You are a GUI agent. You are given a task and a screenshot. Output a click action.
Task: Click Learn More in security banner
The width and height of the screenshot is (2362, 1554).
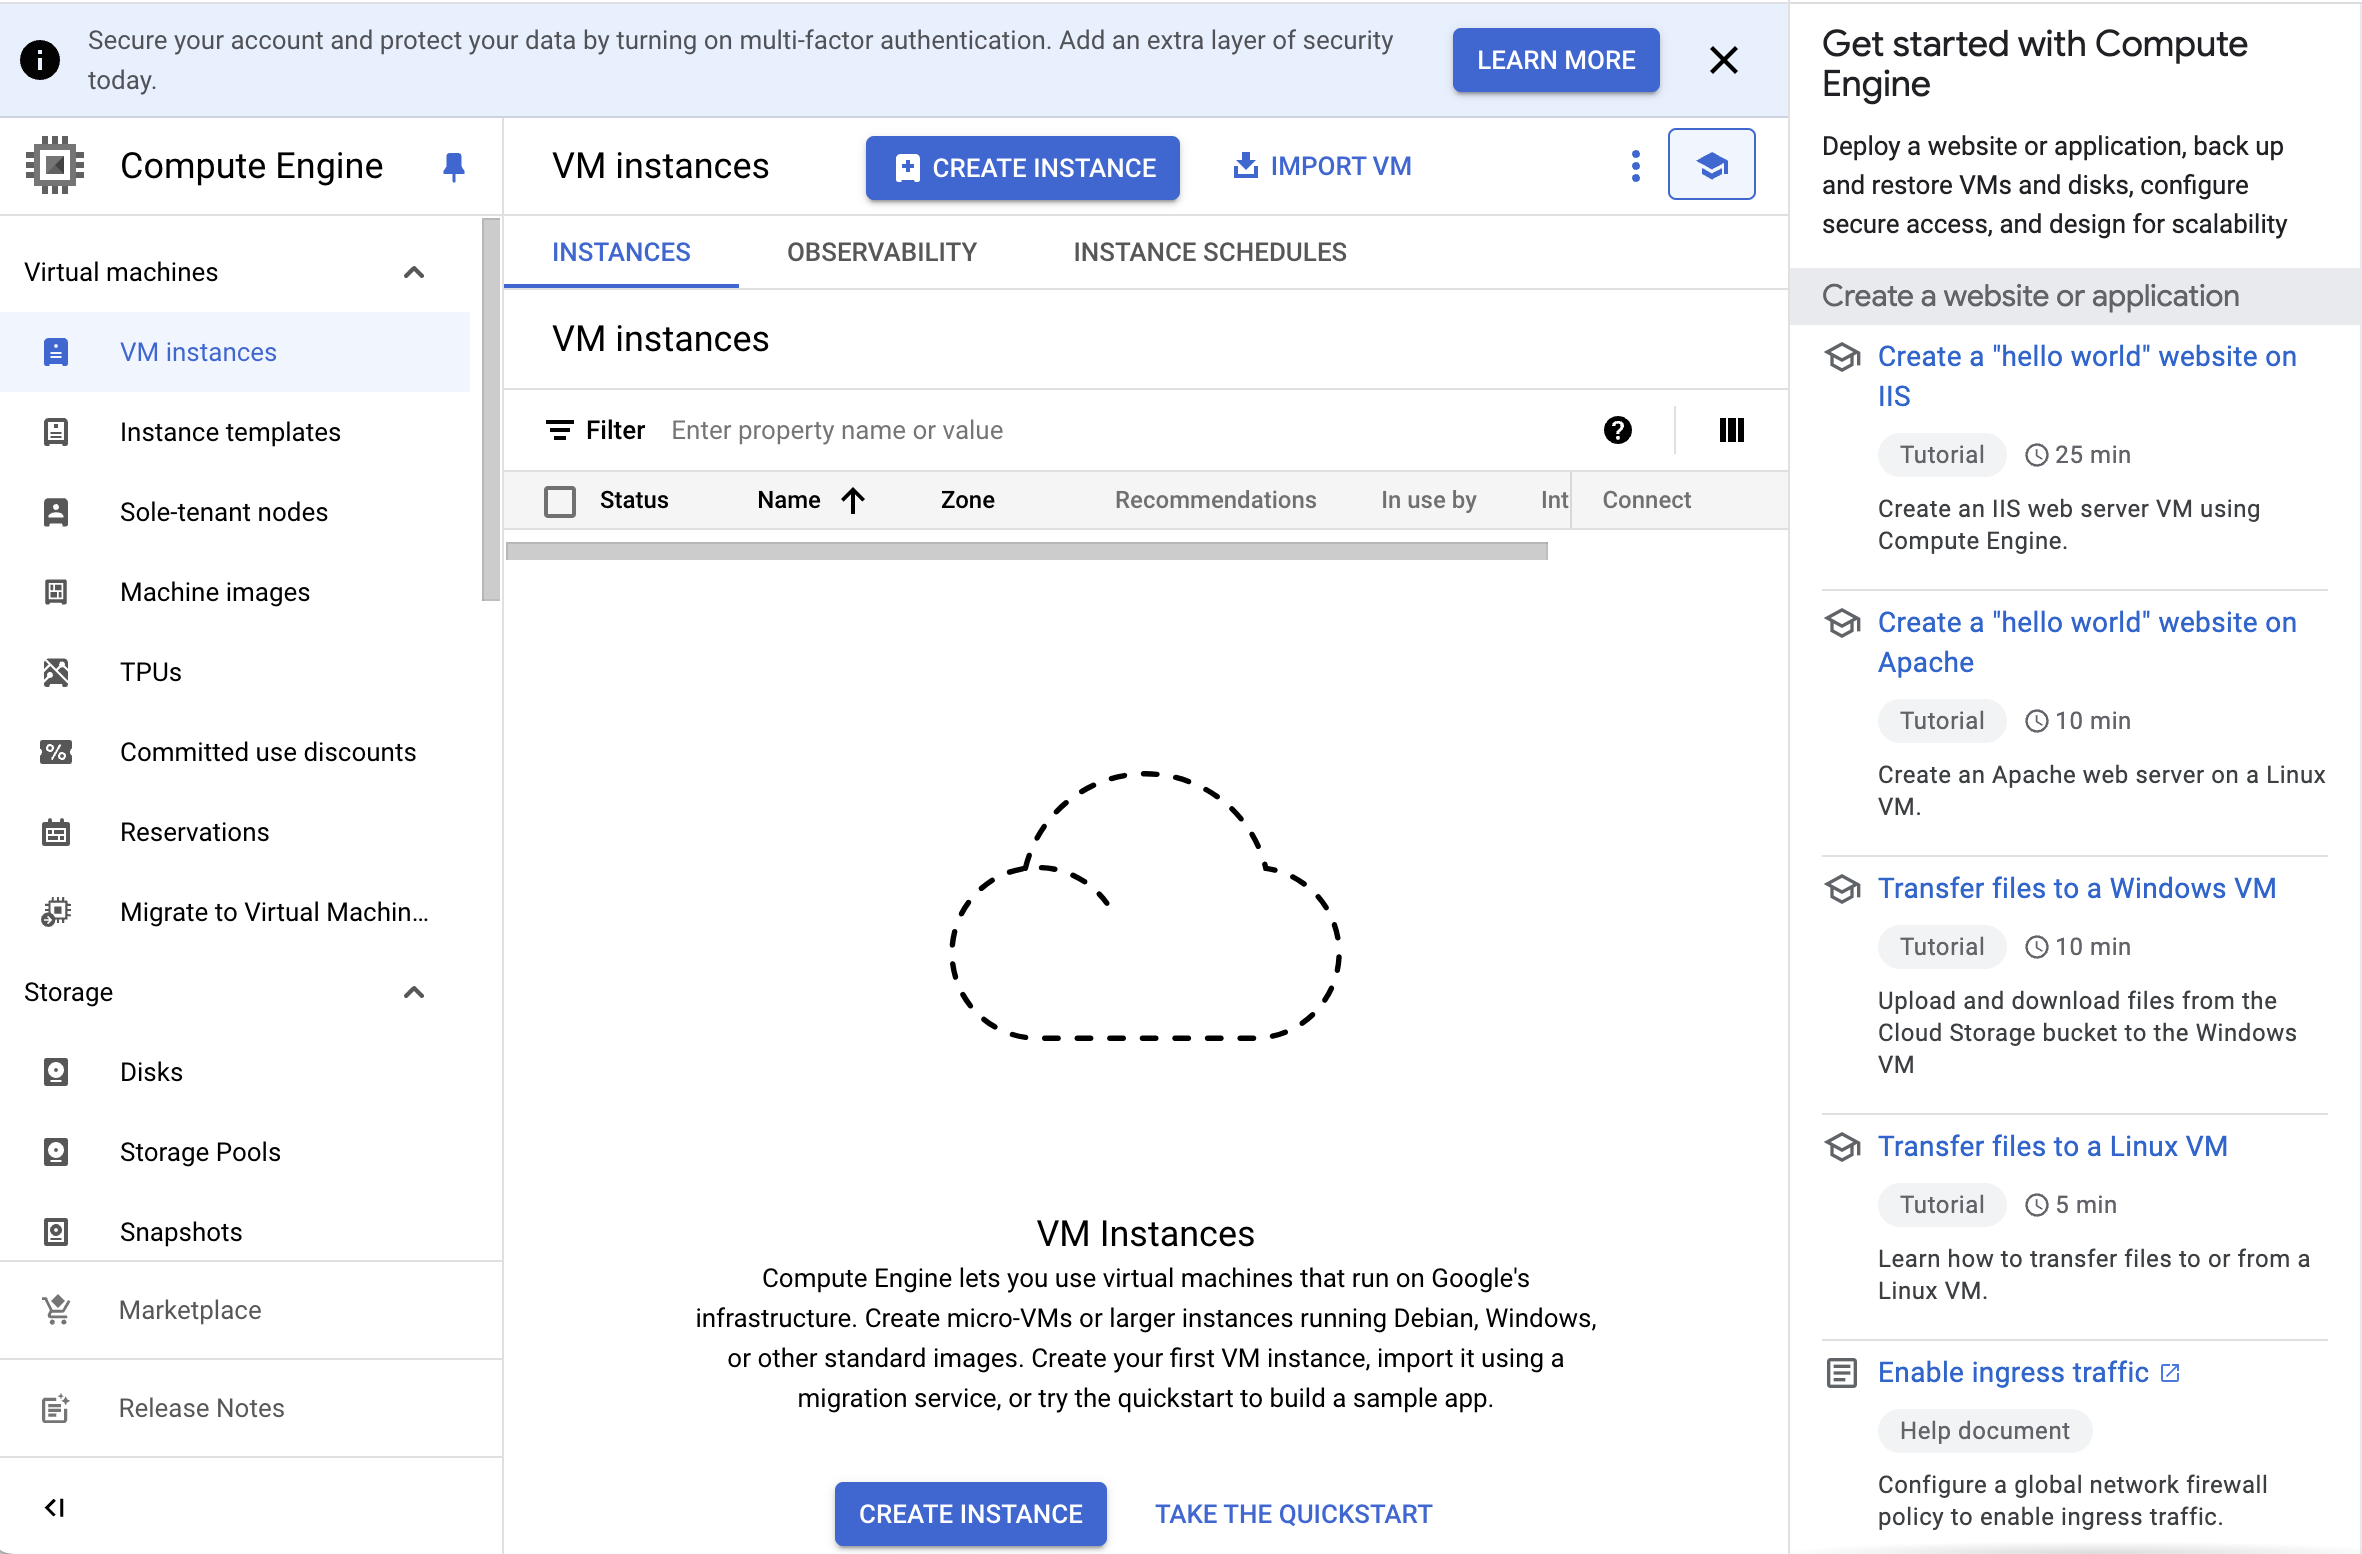1556,60
